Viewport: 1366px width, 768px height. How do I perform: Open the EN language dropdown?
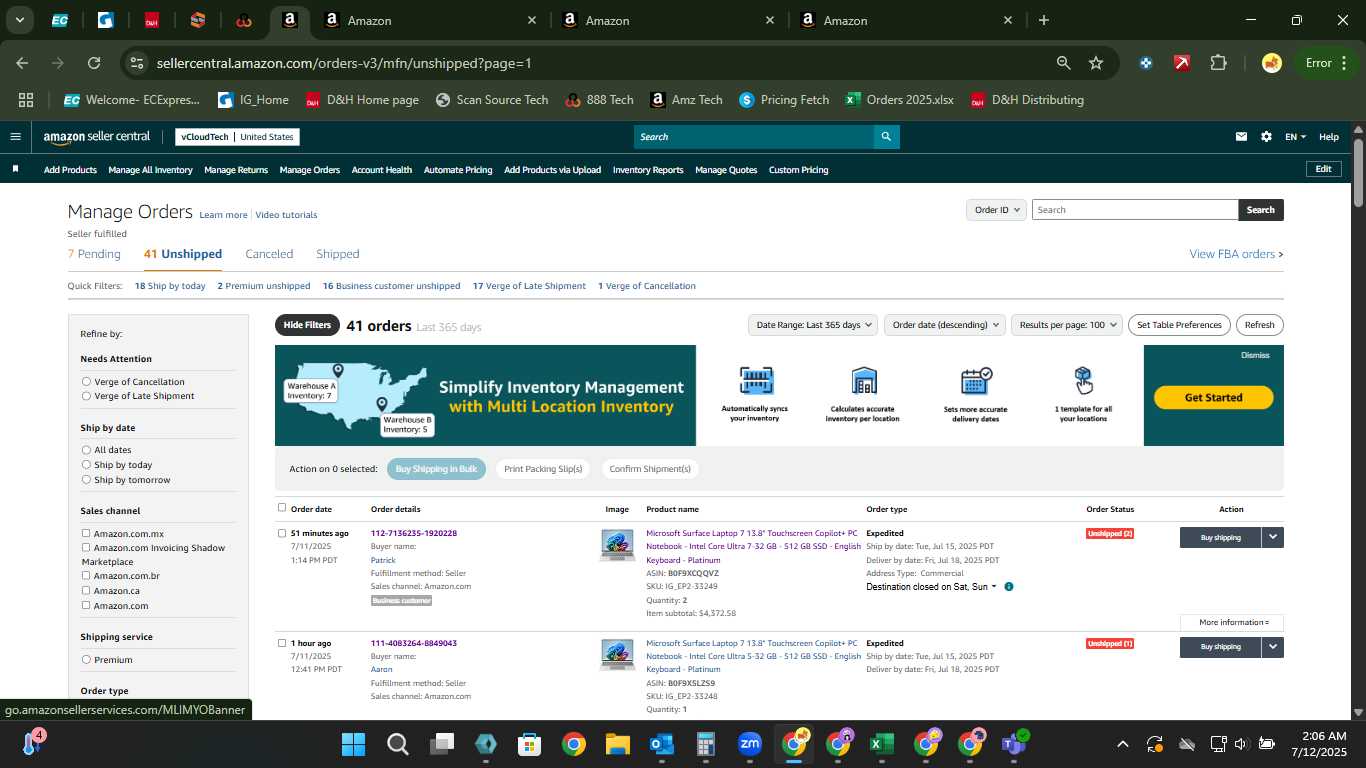click(x=1295, y=137)
